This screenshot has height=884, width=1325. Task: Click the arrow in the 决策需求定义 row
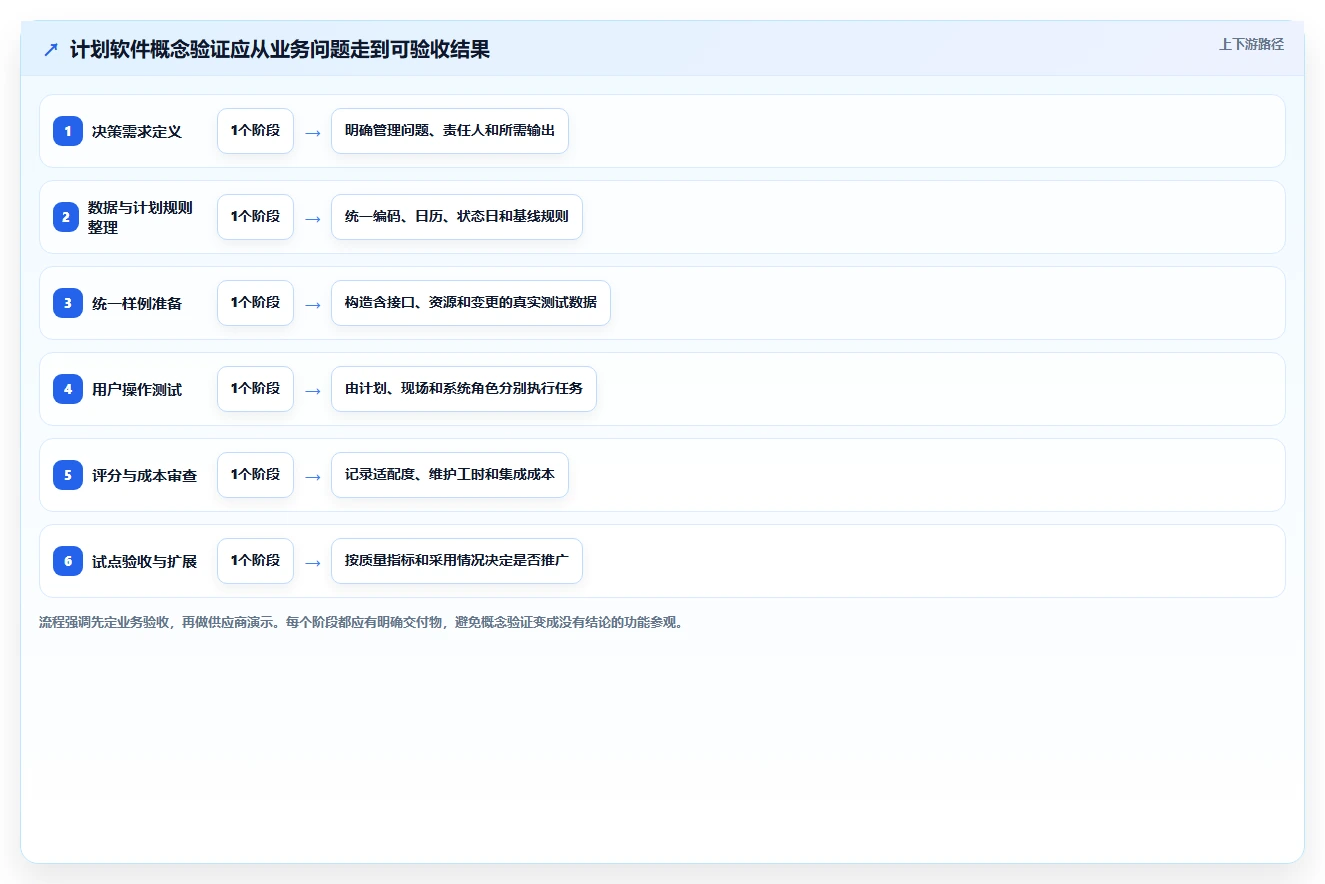point(312,132)
